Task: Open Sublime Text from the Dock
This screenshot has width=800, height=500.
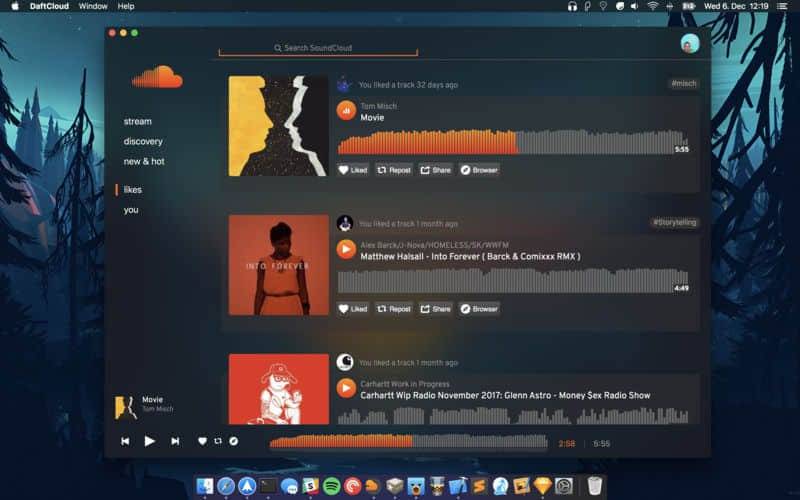Action: [x=479, y=486]
